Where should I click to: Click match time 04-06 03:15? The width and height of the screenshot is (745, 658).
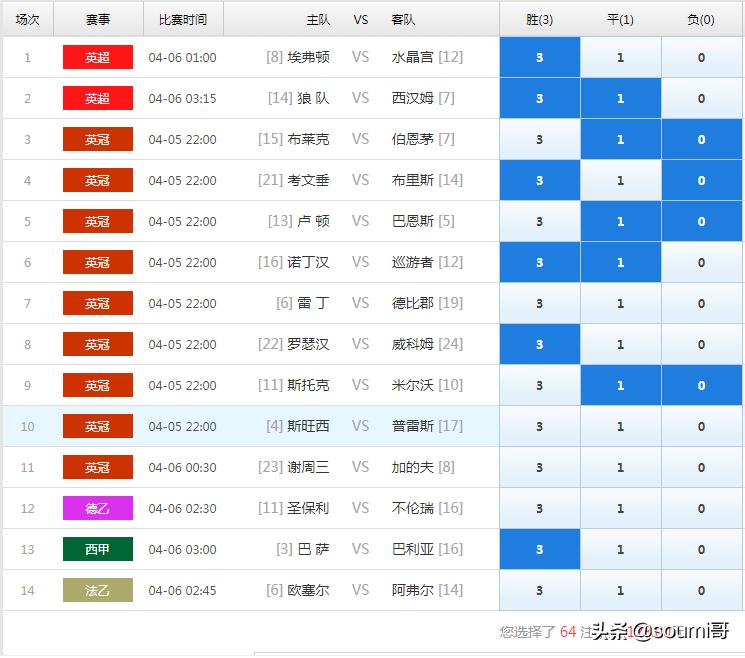tap(182, 99)
